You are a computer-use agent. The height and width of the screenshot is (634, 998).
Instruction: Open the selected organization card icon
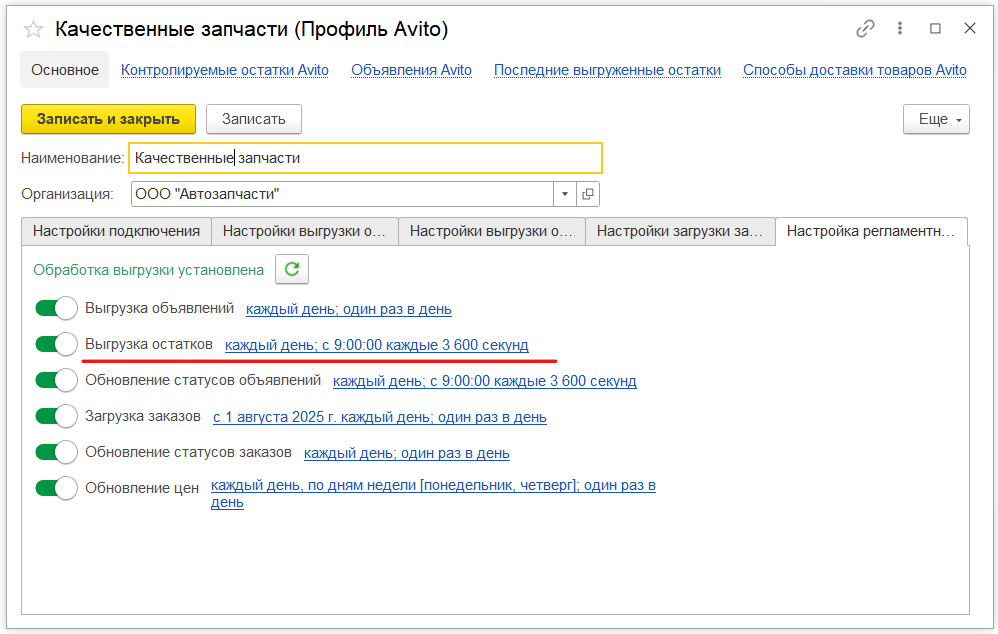[588, 194]
